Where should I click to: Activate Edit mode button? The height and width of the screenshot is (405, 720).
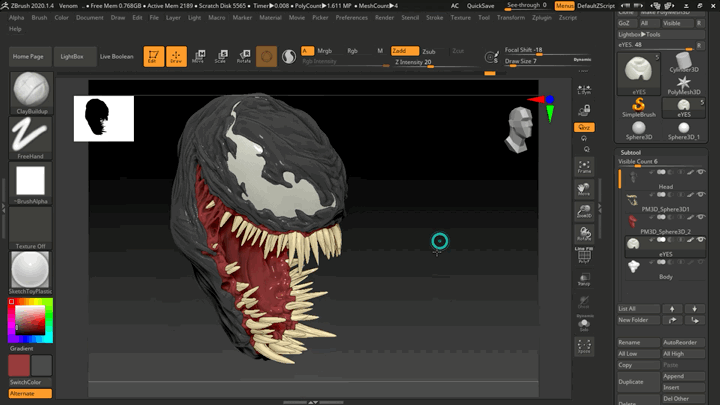(x=153, y=56)
